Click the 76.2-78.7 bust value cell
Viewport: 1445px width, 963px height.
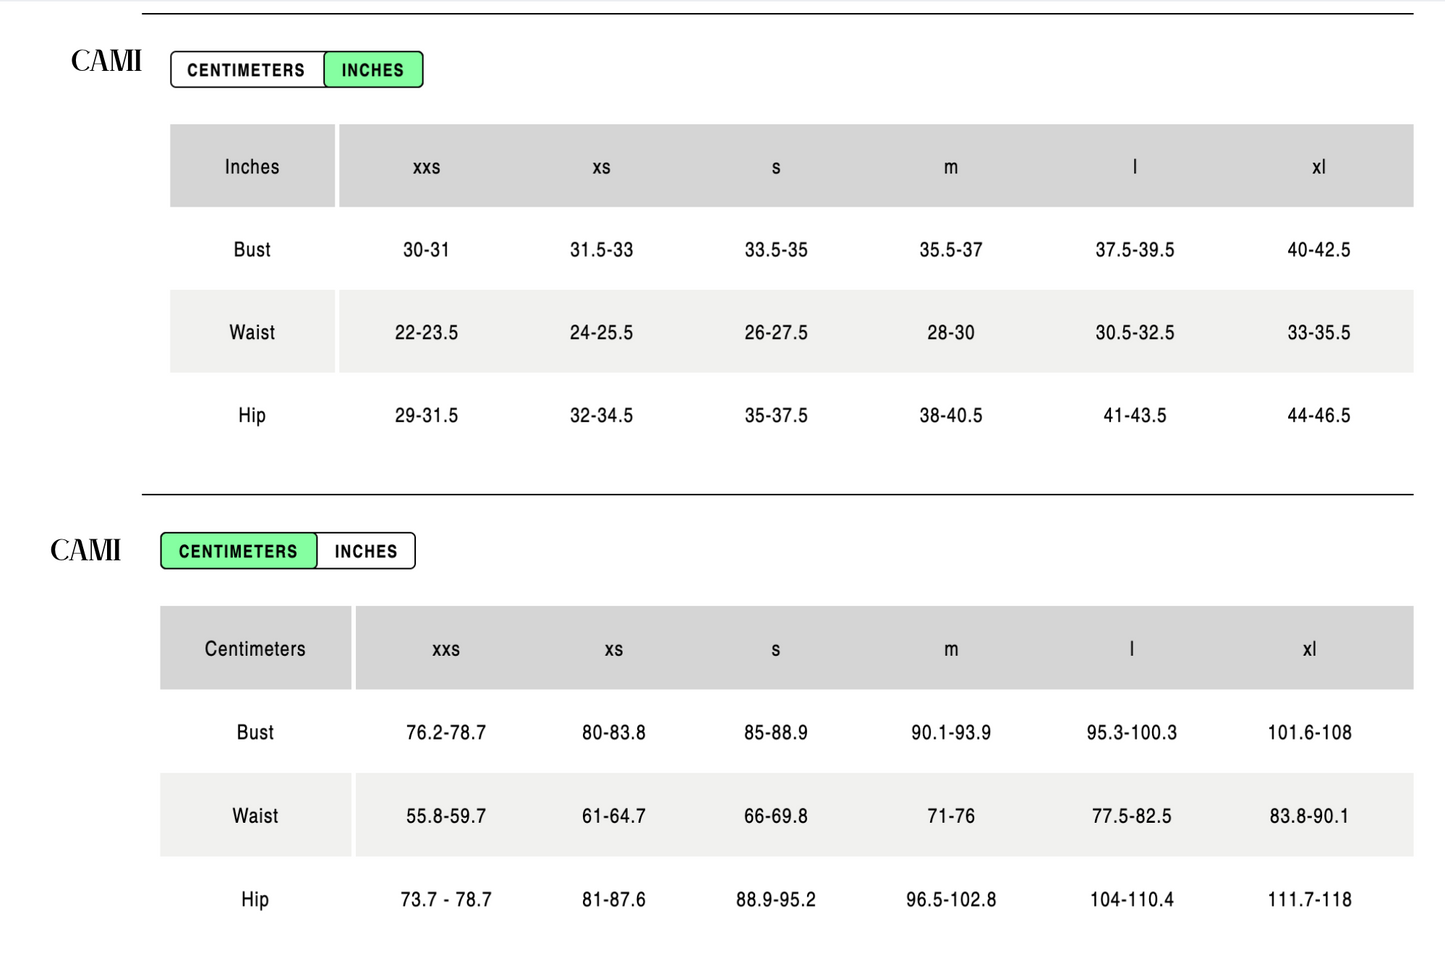point(446,732)
